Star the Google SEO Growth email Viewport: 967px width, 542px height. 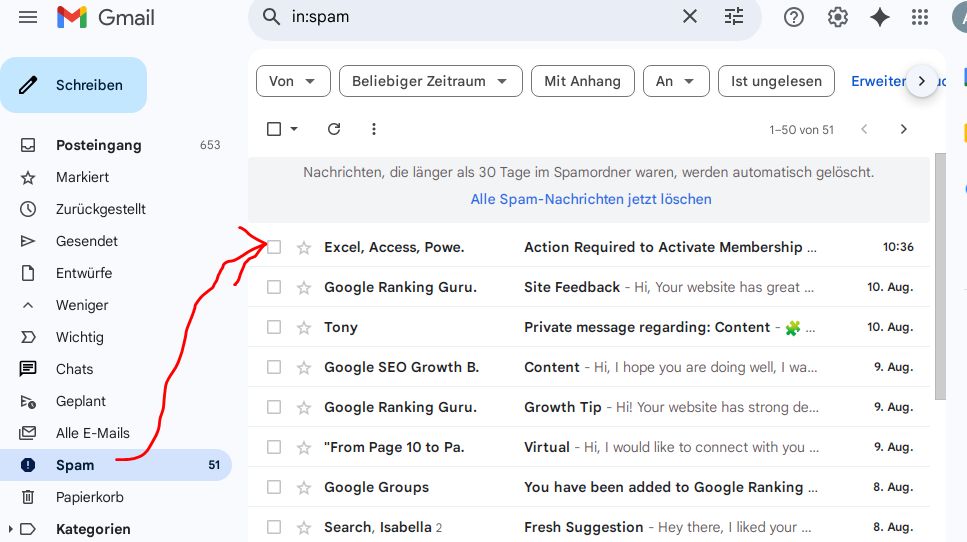point(303,368)
